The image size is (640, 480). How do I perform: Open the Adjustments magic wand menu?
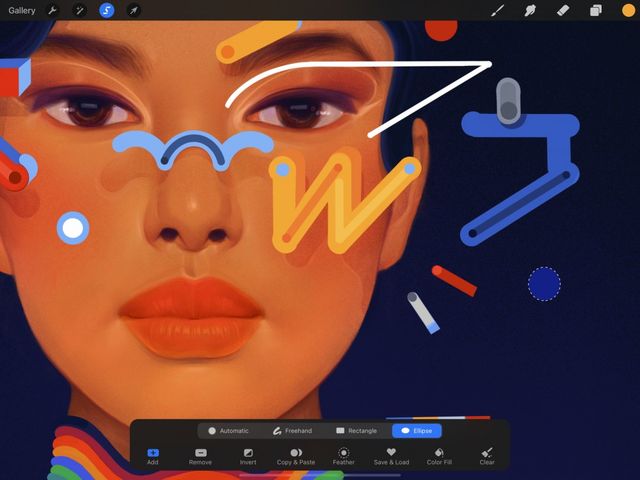79,11
